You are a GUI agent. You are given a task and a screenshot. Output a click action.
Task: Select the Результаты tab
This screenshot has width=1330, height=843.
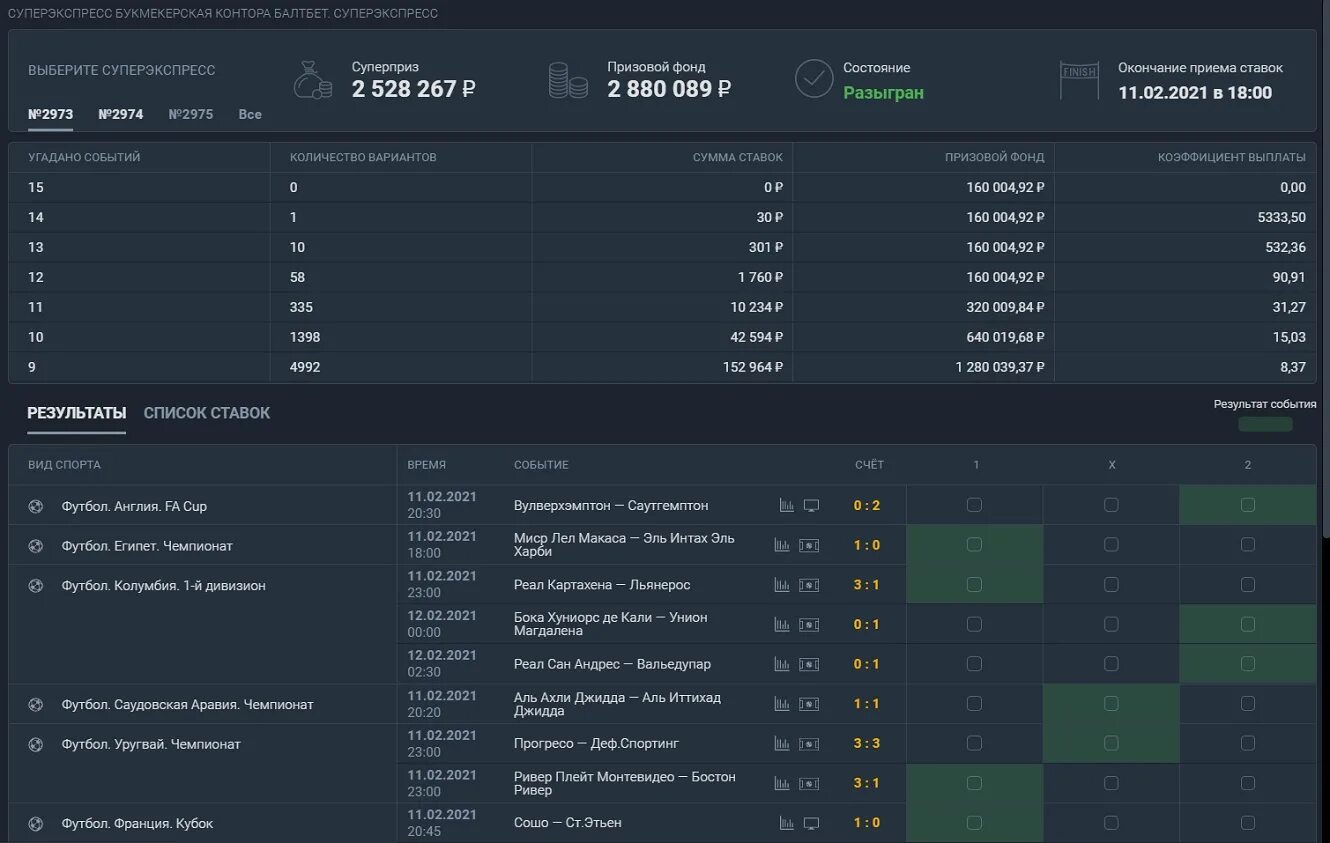coord(77,413)
